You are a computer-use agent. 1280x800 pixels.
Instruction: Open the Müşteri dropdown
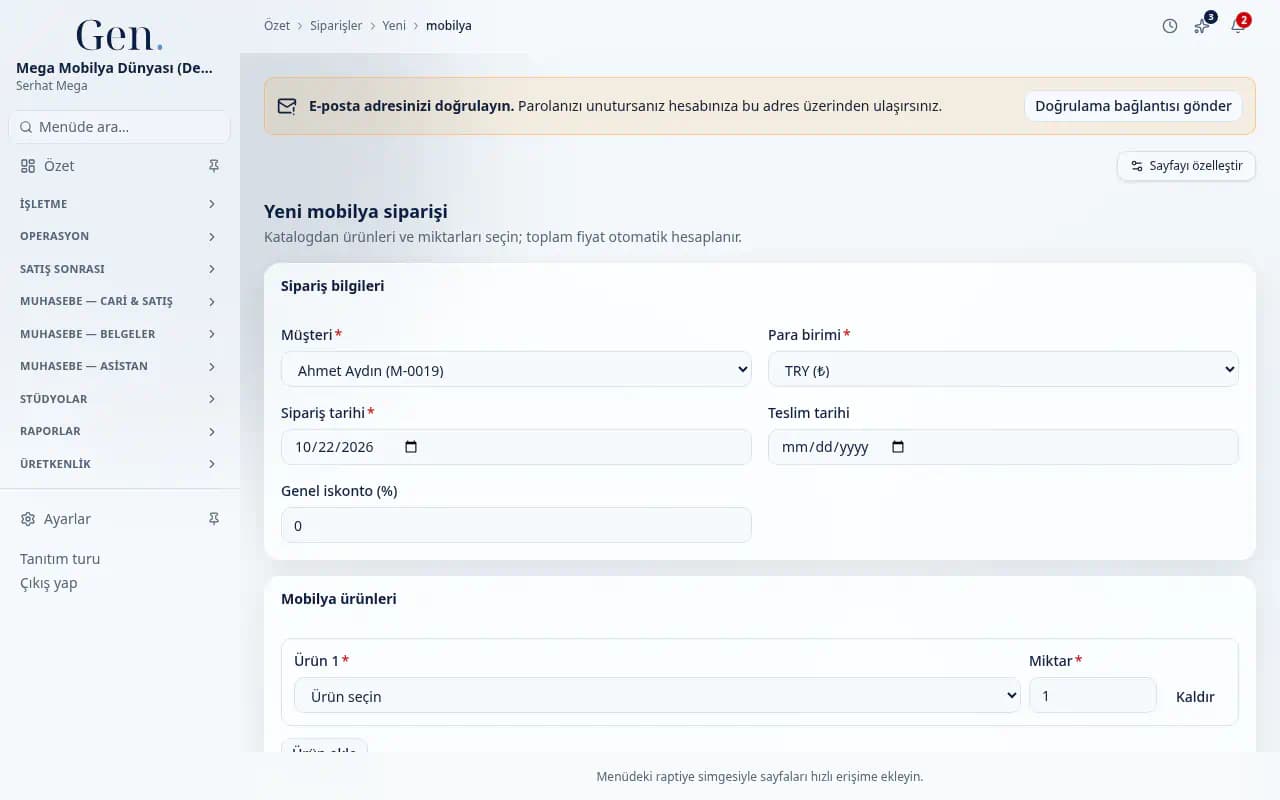(x=516, y=369)
